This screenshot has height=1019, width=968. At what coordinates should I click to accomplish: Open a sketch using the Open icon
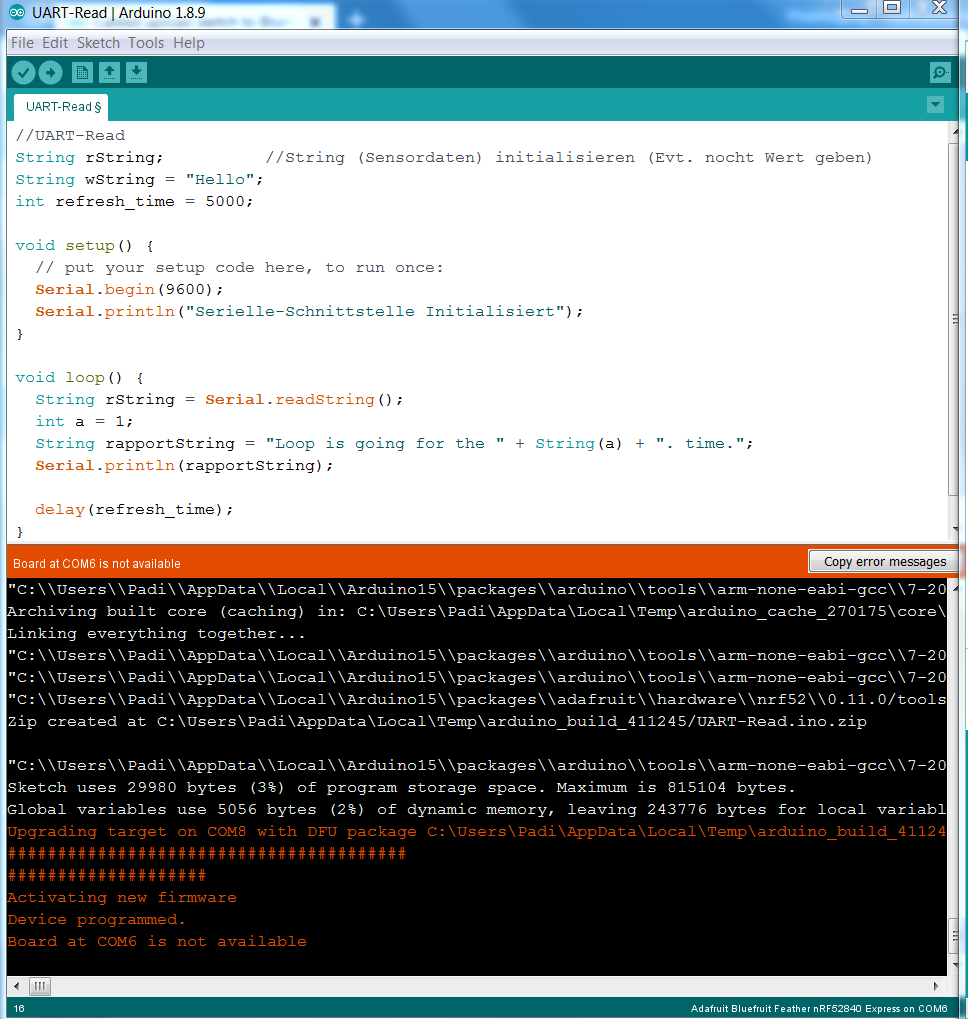pos(109,72)
